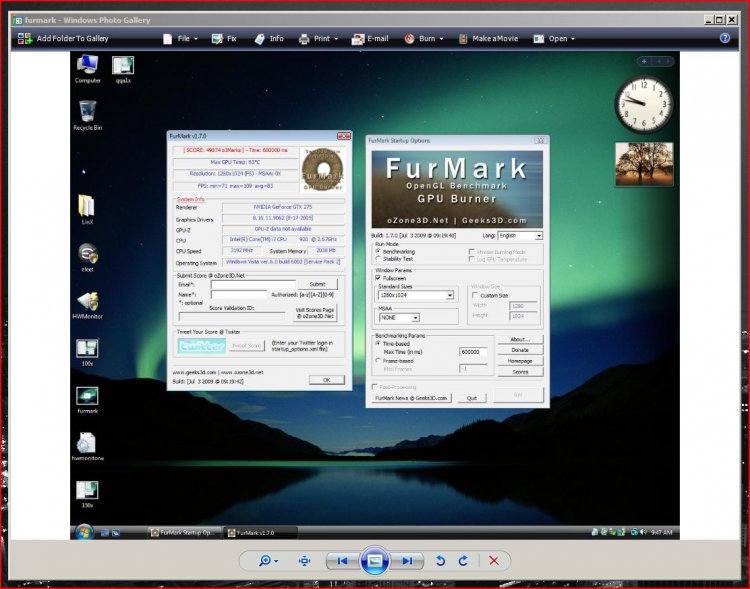The width and height of the screenshot is (750, 589).
Task: Toggle the Log GPU Temperature checkbox
Action: pos(472,259)
